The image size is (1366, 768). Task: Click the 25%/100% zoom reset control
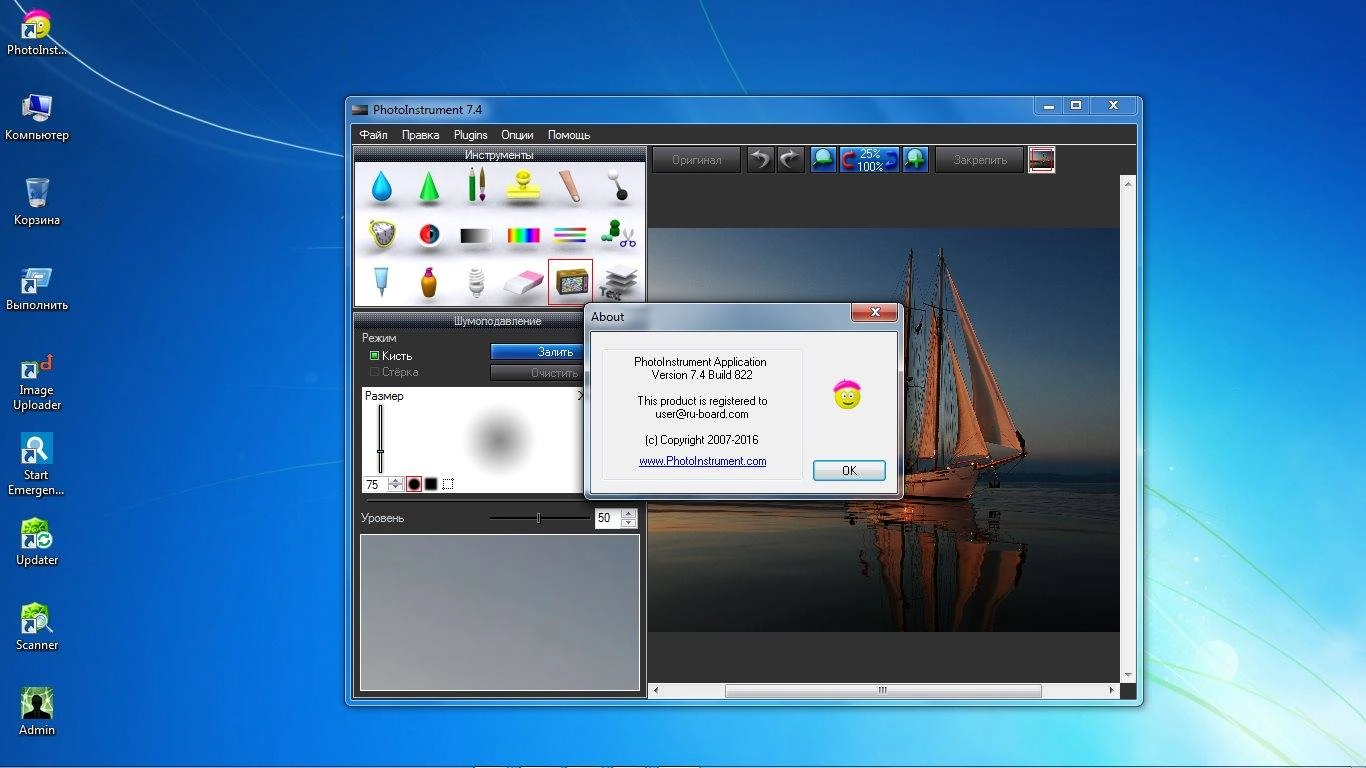click(x=869, y=159)
